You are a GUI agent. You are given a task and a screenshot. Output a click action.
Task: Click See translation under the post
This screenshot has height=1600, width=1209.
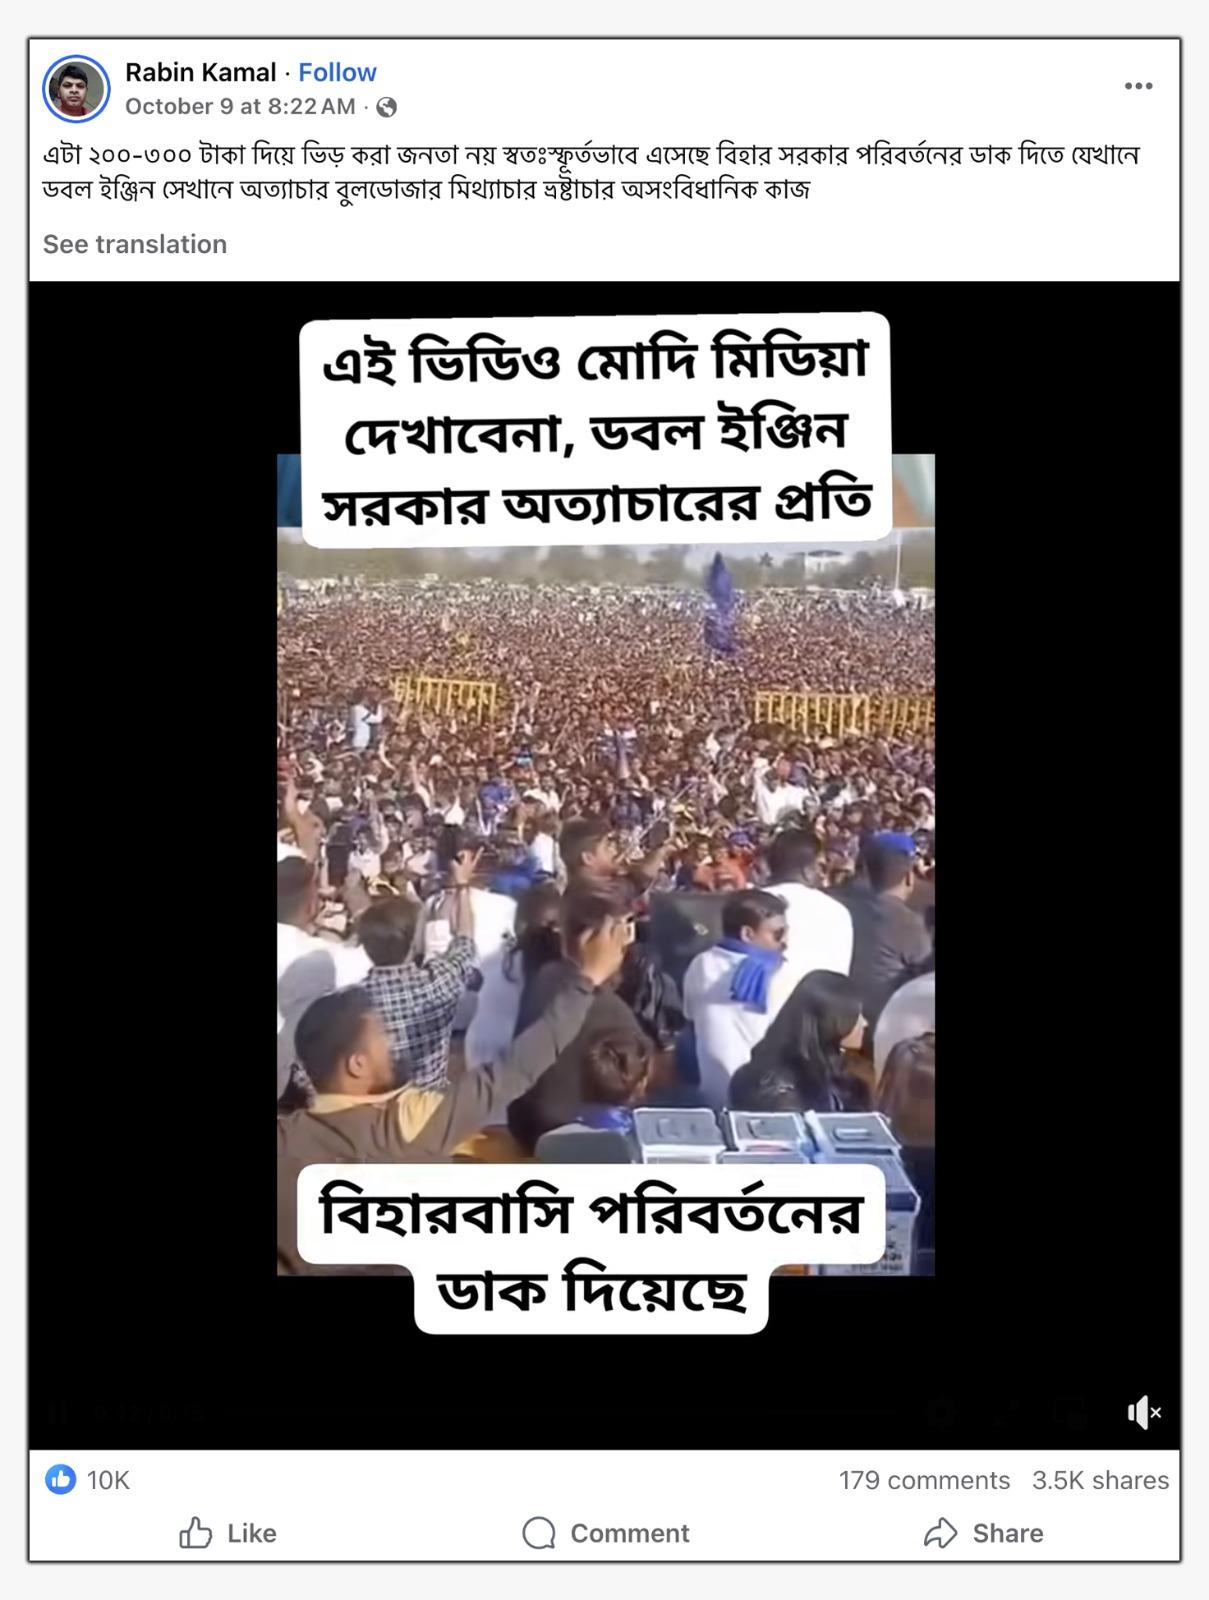coord(135,244)
